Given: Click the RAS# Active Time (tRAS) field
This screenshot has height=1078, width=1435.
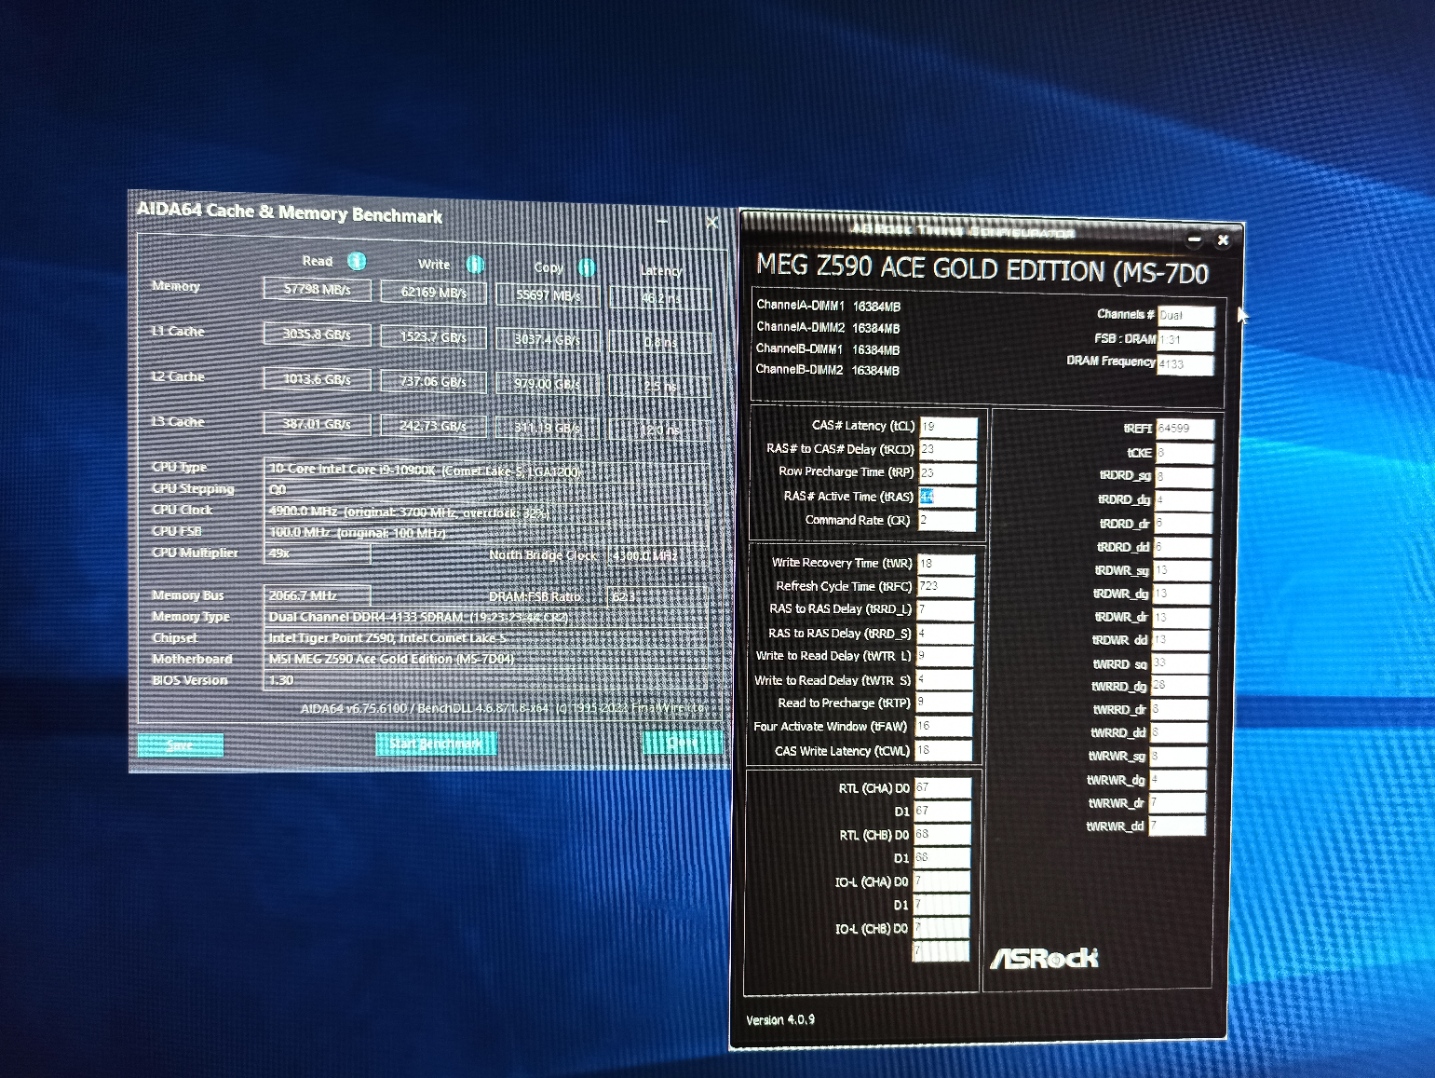Looking at the screenshot, I should point(947,497).
